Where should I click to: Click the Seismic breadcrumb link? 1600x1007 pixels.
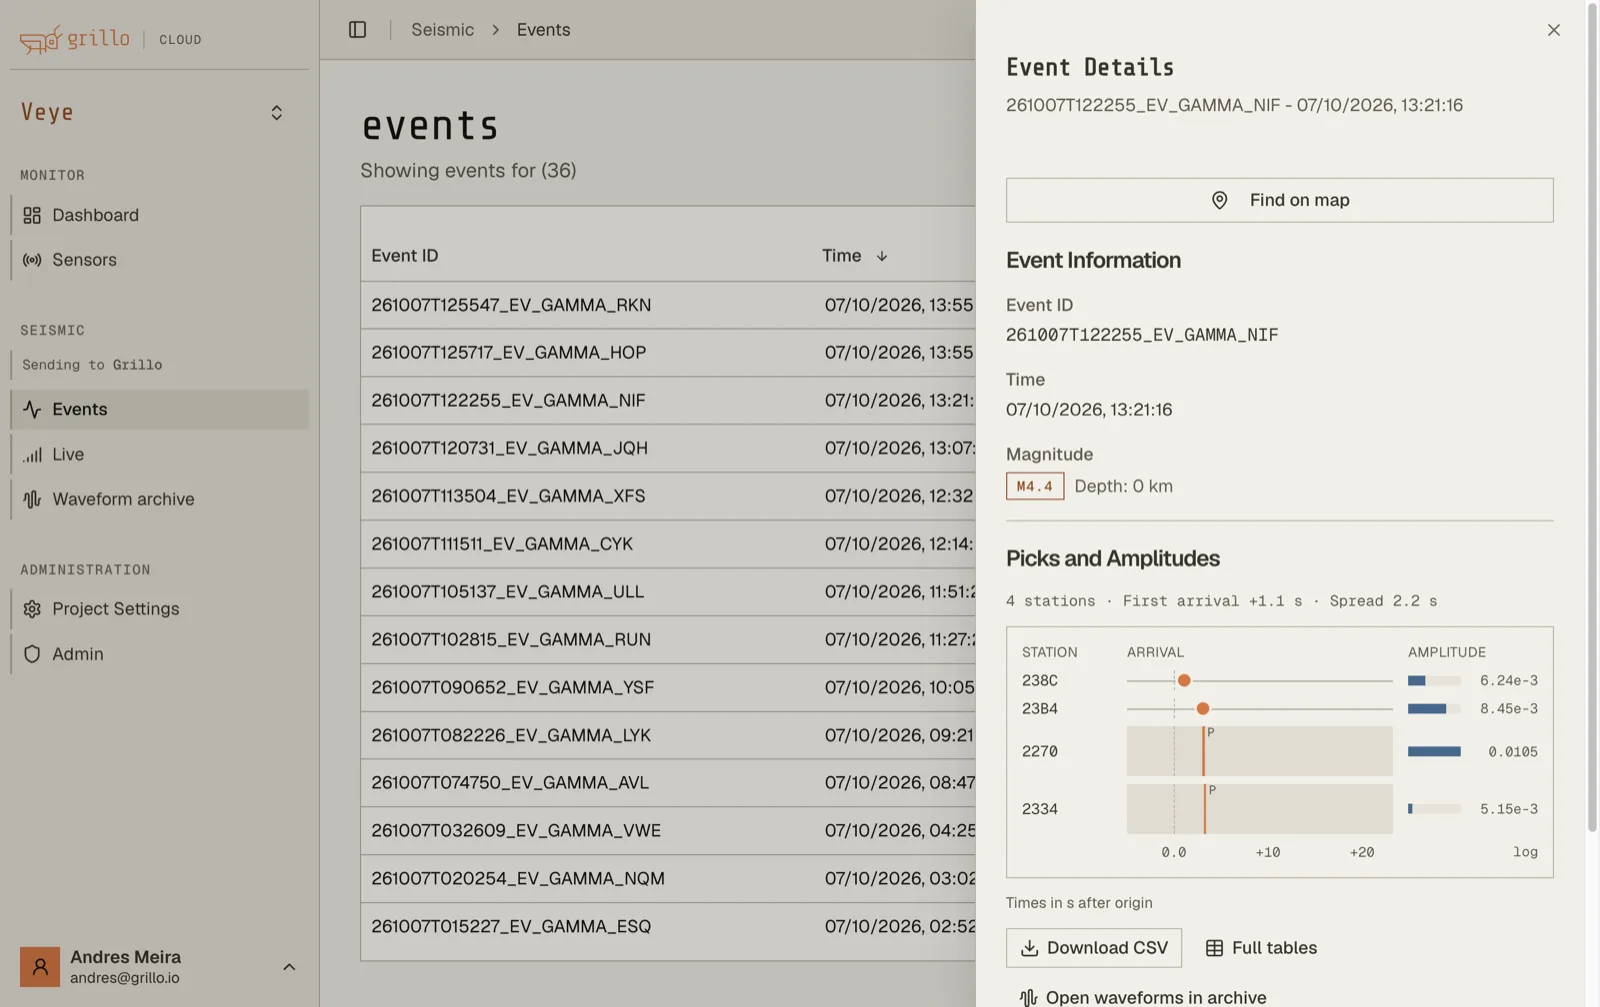click(442, 30)
